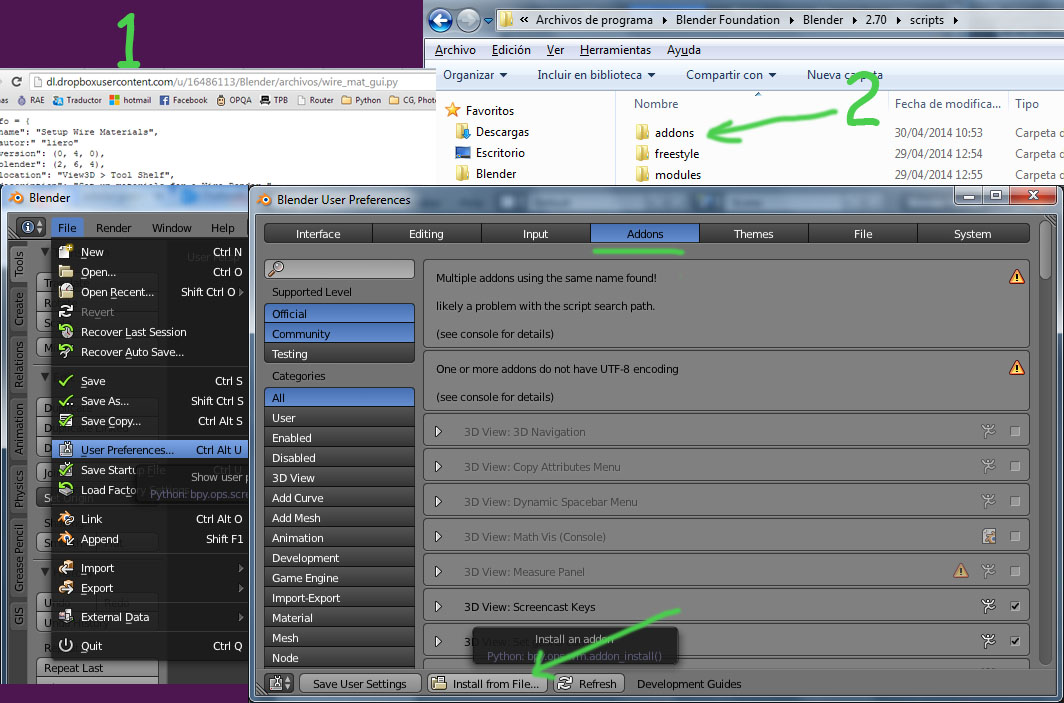Image resolution: width=1064 pixels, height=703 pixels.
Task: Click the Recover Auto Save icon
Action: [66, 352]
